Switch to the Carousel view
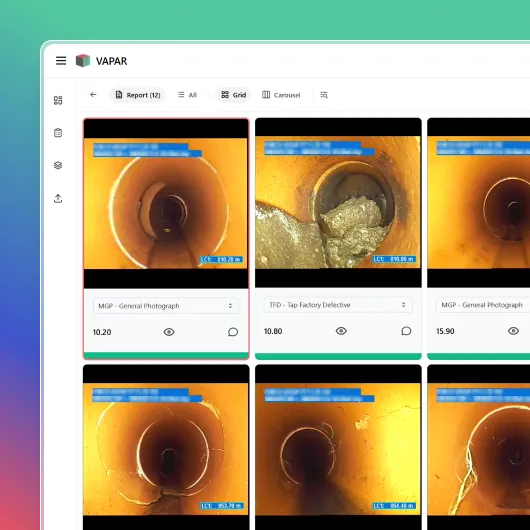The width and height of the screenshot is (530, 530). (281, 95)
